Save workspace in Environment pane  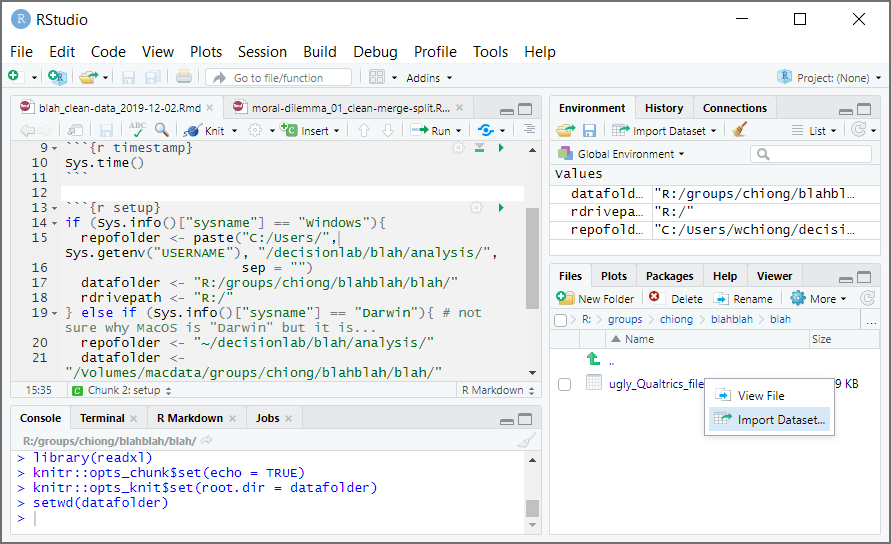pyautogui.click(x=589, y=131)
